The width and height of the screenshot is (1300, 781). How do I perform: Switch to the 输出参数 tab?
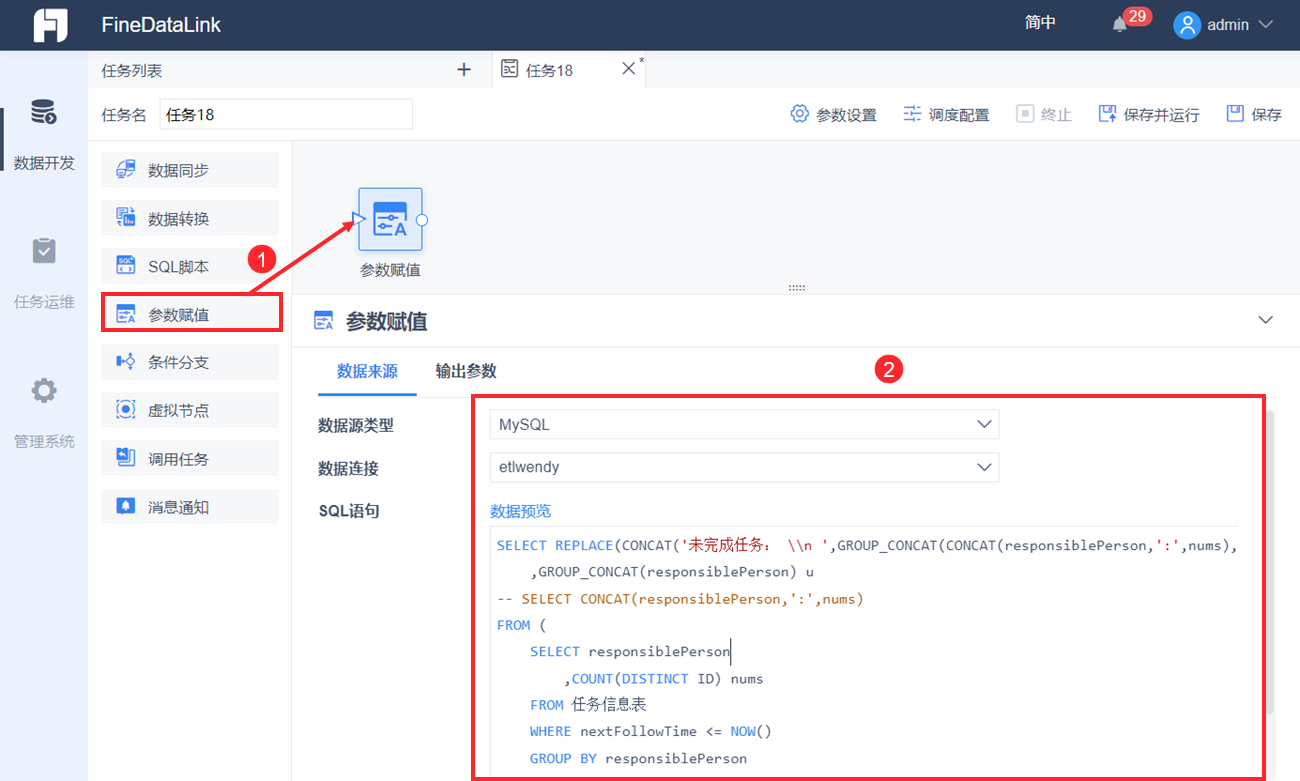point(466,371)
